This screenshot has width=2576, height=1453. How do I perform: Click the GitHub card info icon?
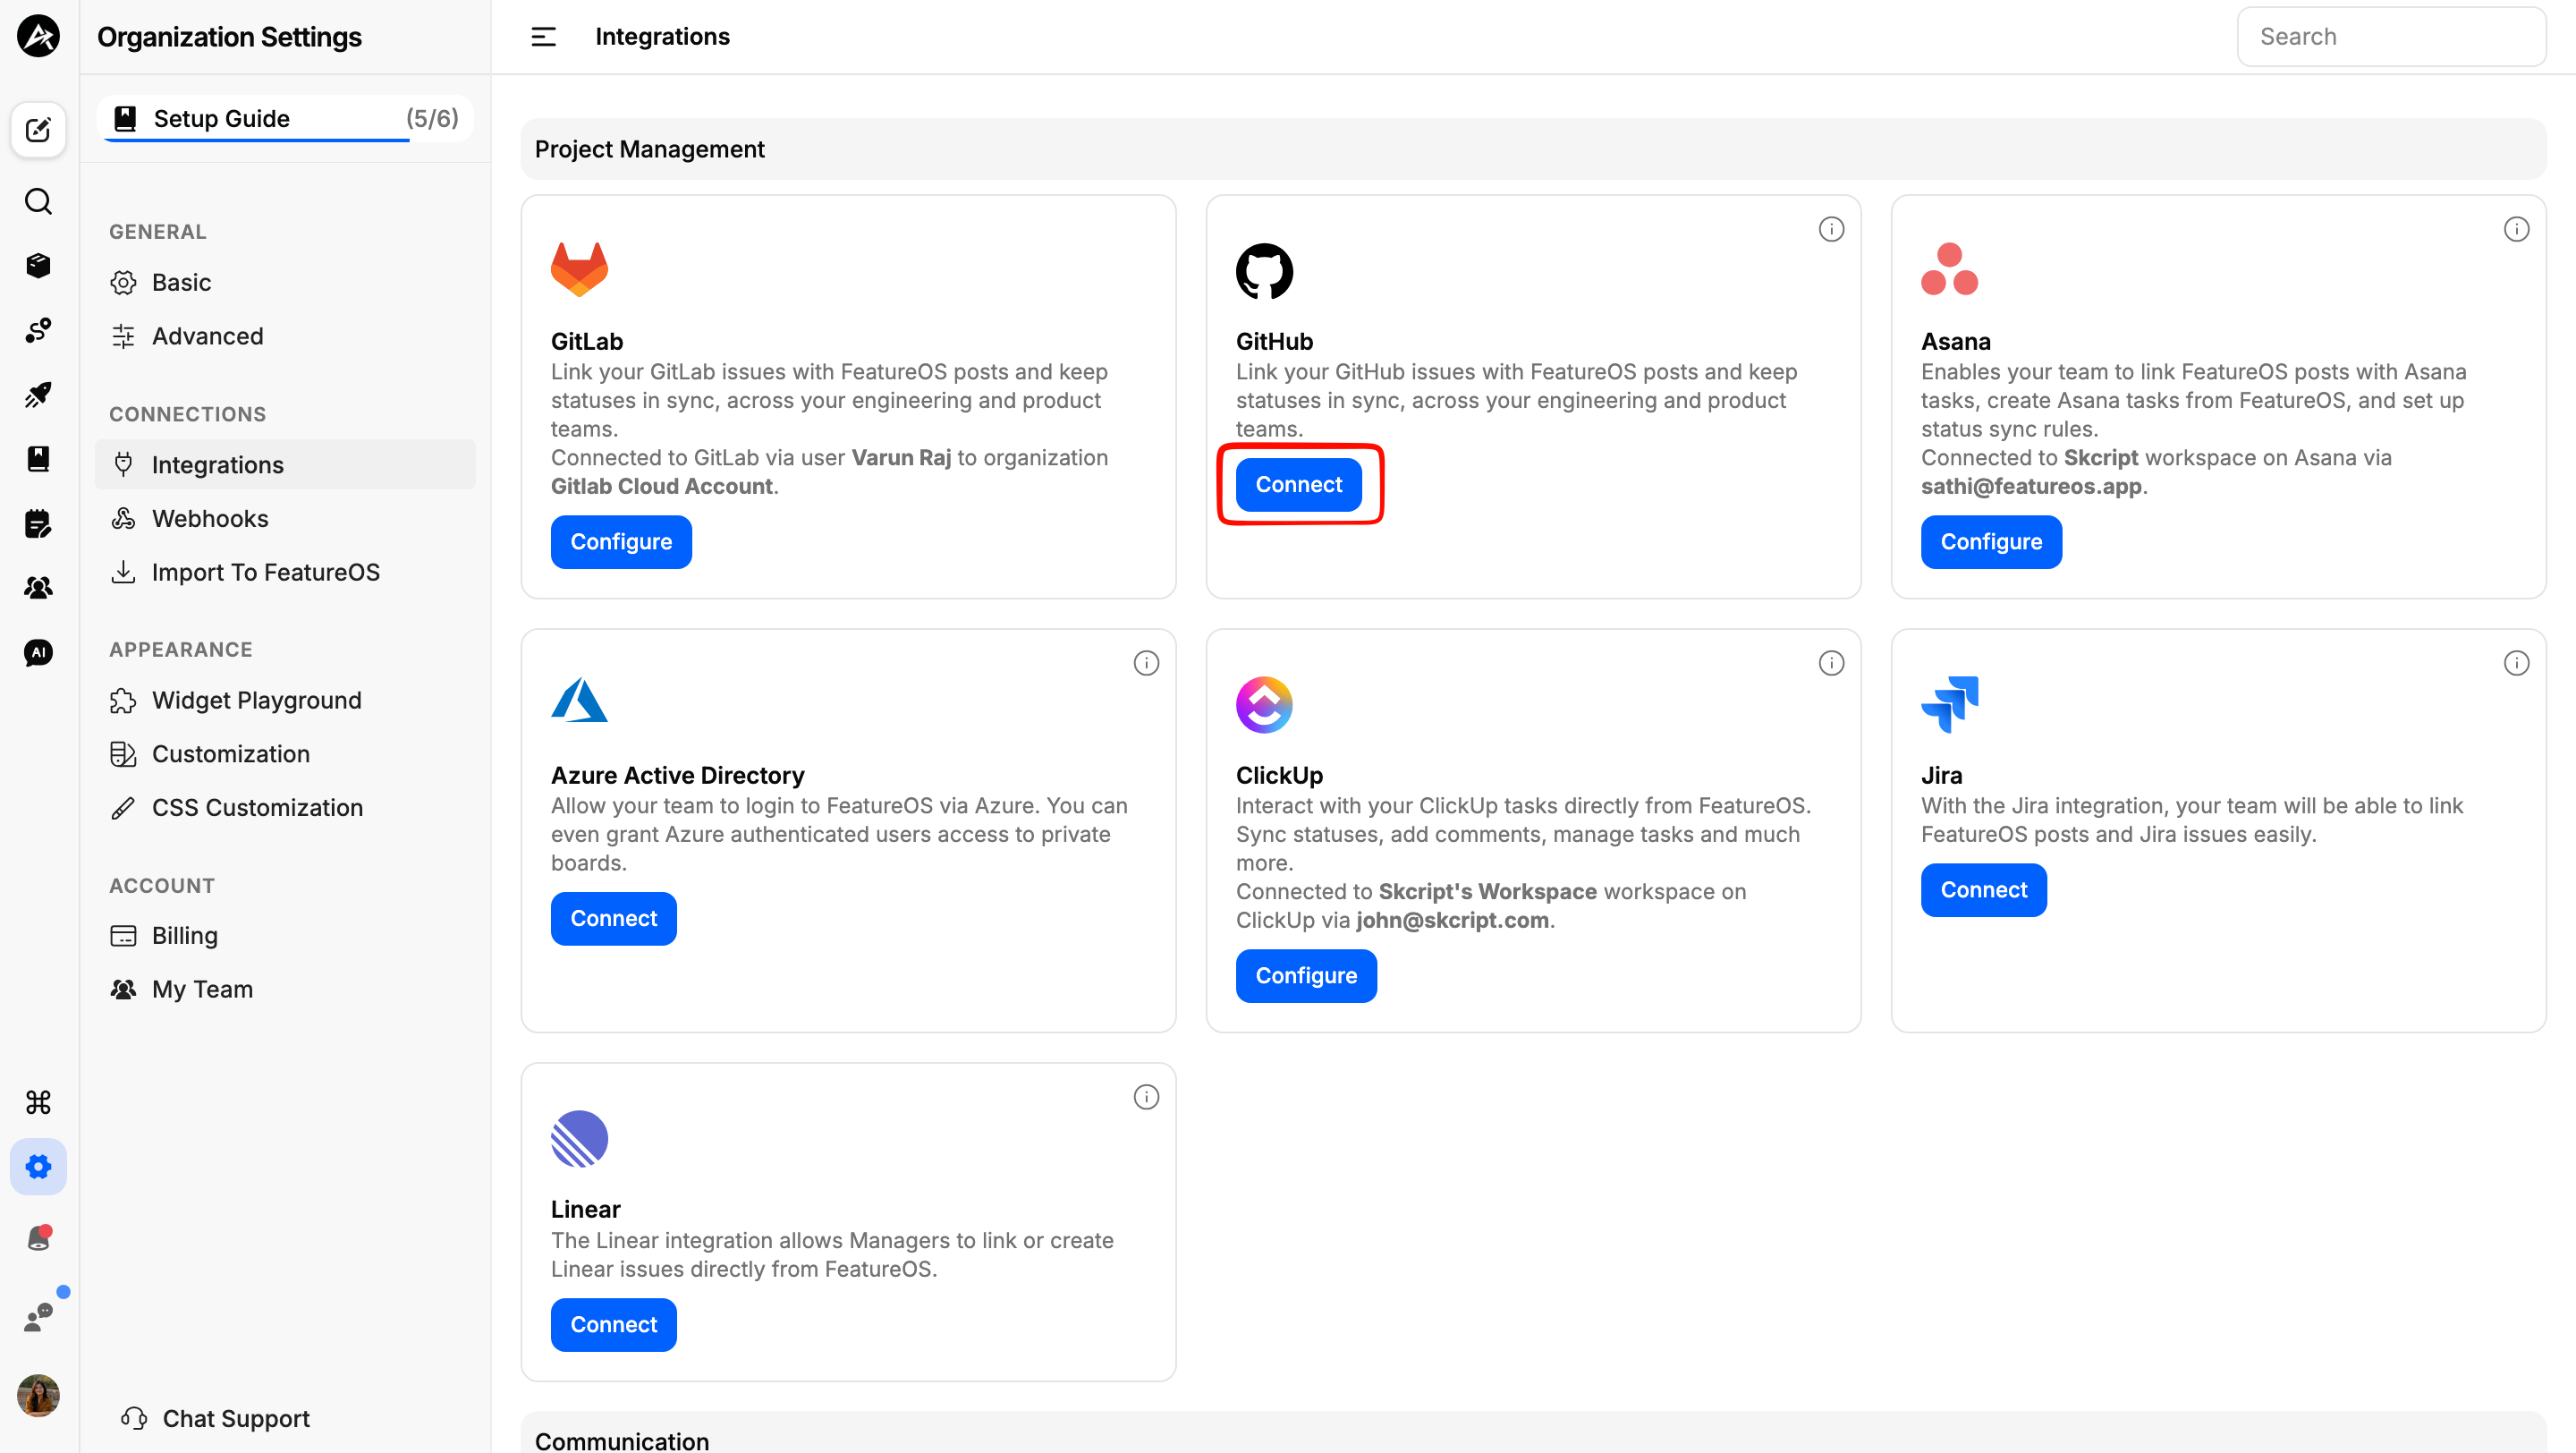1831,229
